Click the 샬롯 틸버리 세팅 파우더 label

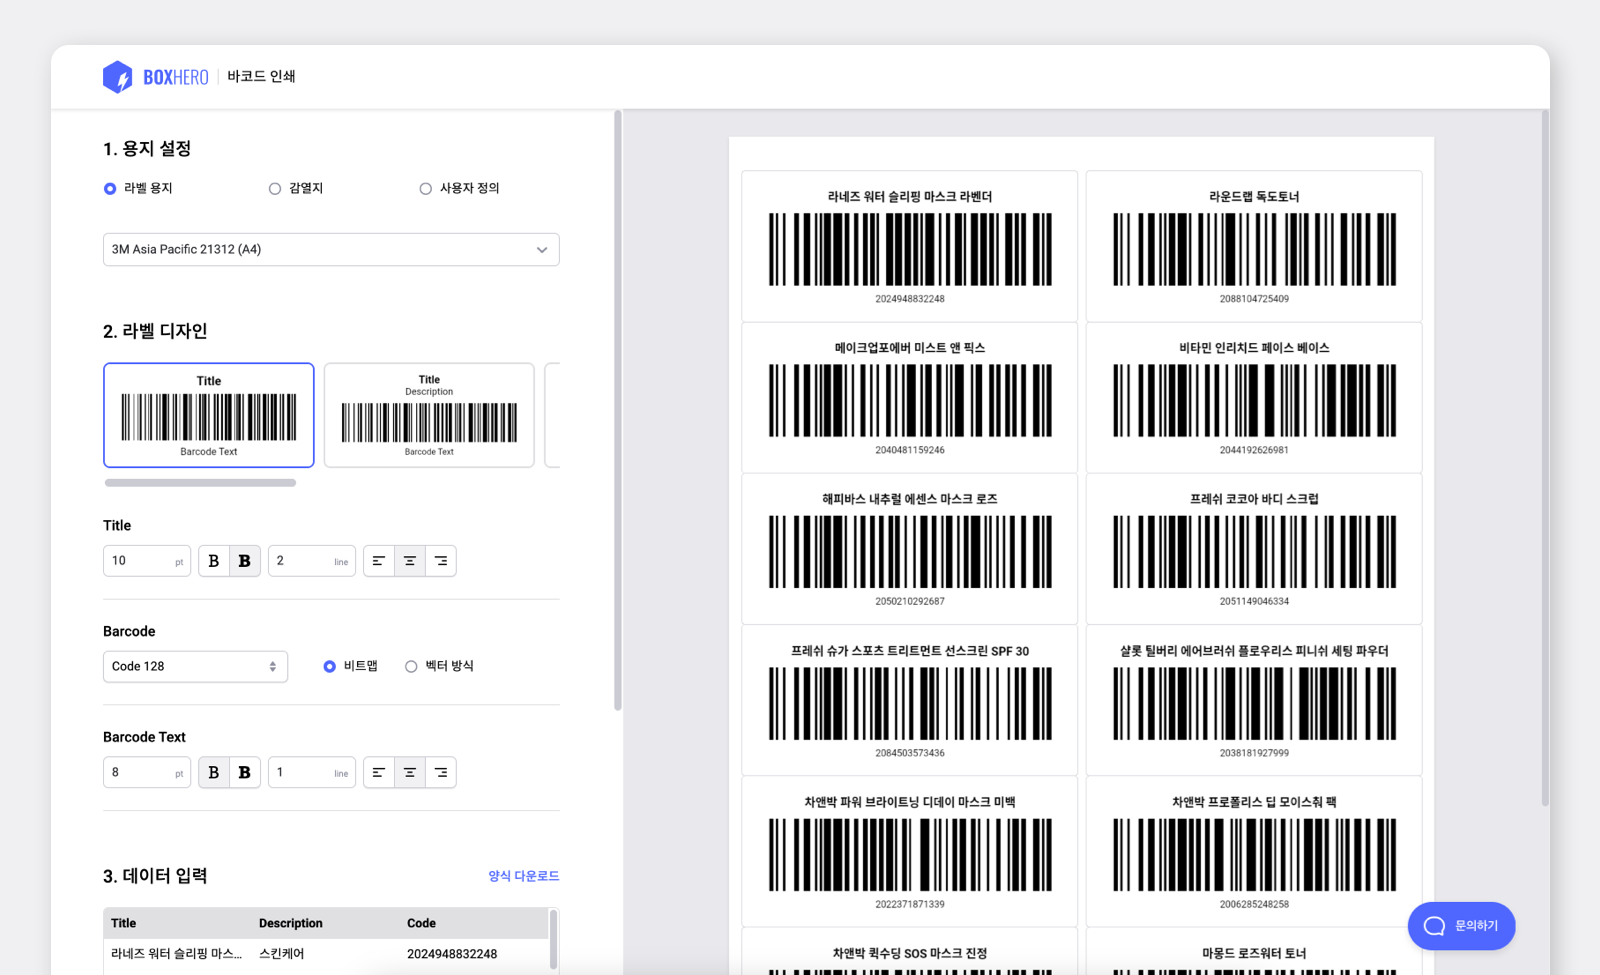[1254, 700]
